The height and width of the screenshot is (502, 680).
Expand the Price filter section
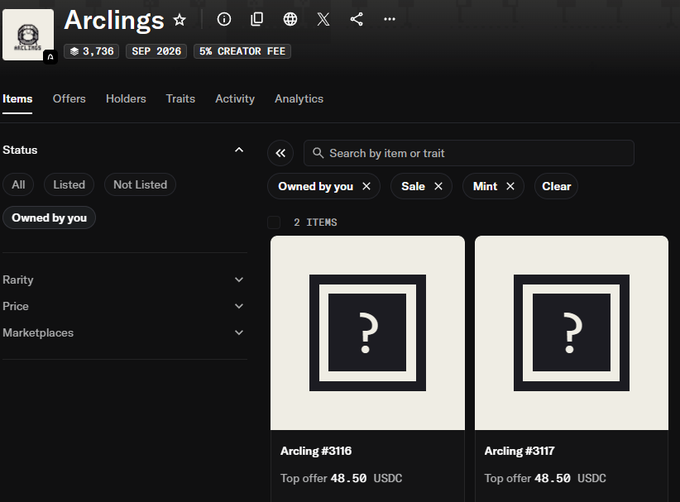(123, 306)
